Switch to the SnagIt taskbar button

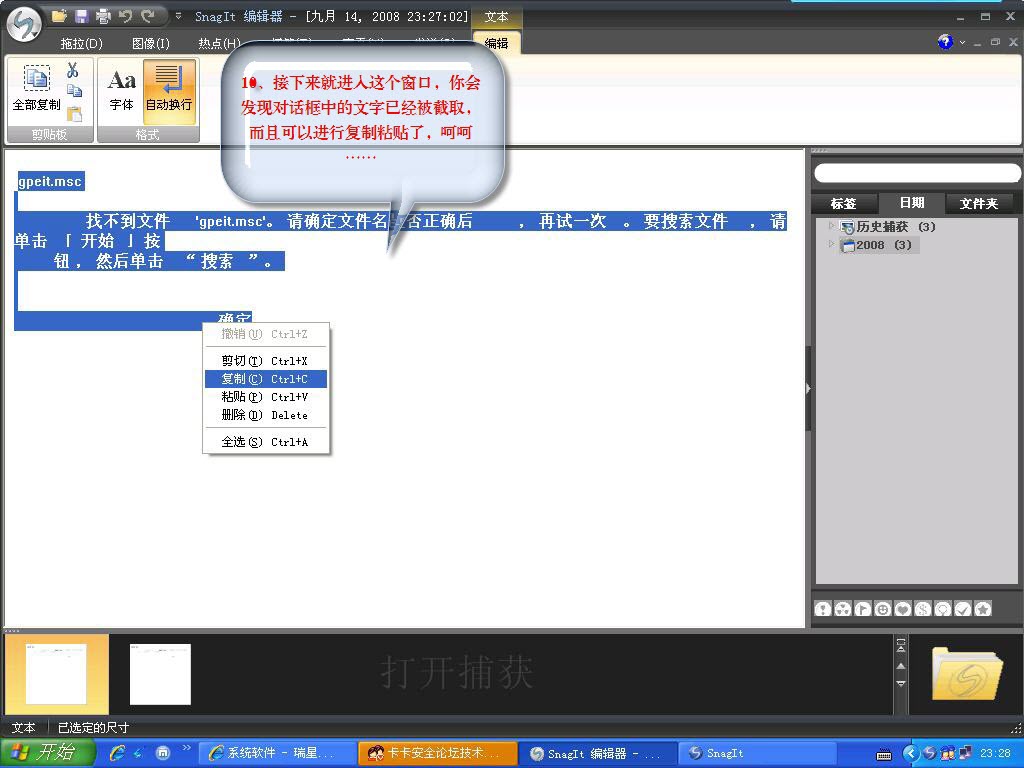click(758, 754)
